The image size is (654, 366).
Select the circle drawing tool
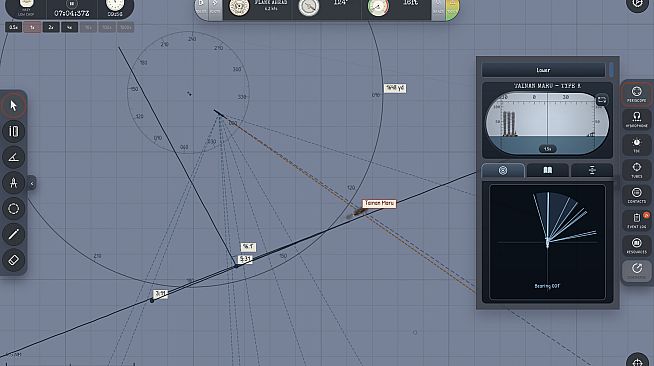tap(13, 208)
